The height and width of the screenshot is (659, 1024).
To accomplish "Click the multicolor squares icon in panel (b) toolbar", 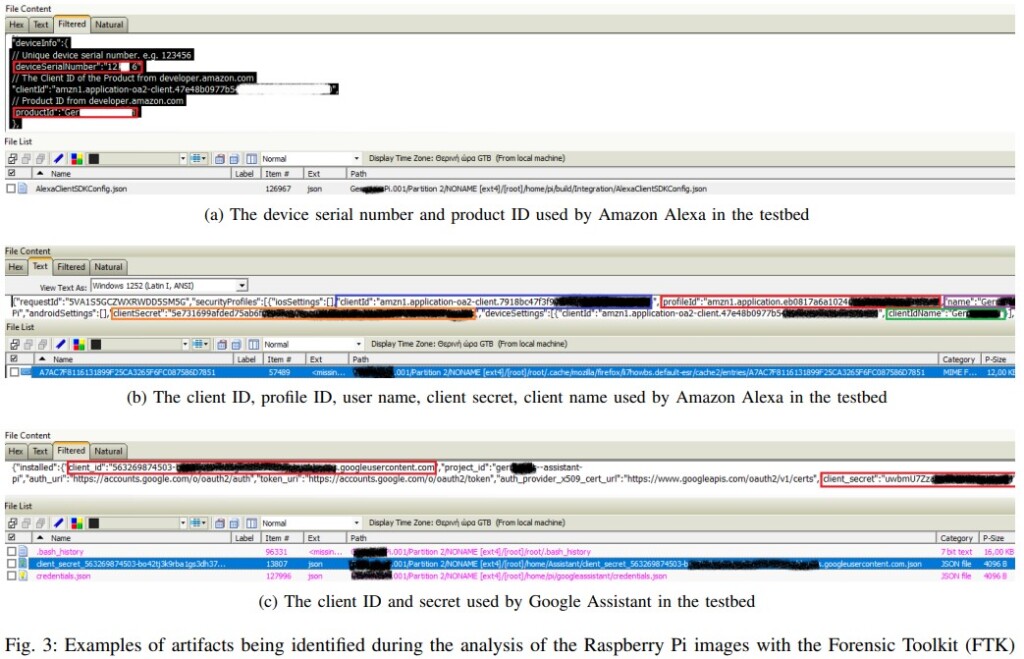I will tap(78, 344).
